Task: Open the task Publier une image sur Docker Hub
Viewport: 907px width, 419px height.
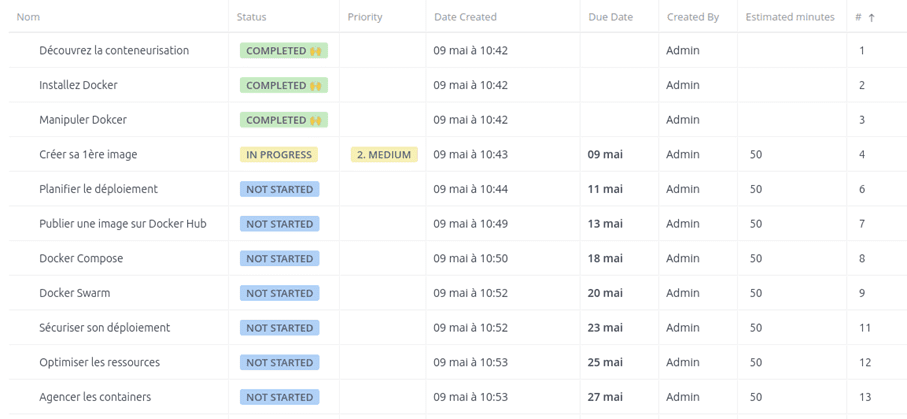Action: pos(123,224)
